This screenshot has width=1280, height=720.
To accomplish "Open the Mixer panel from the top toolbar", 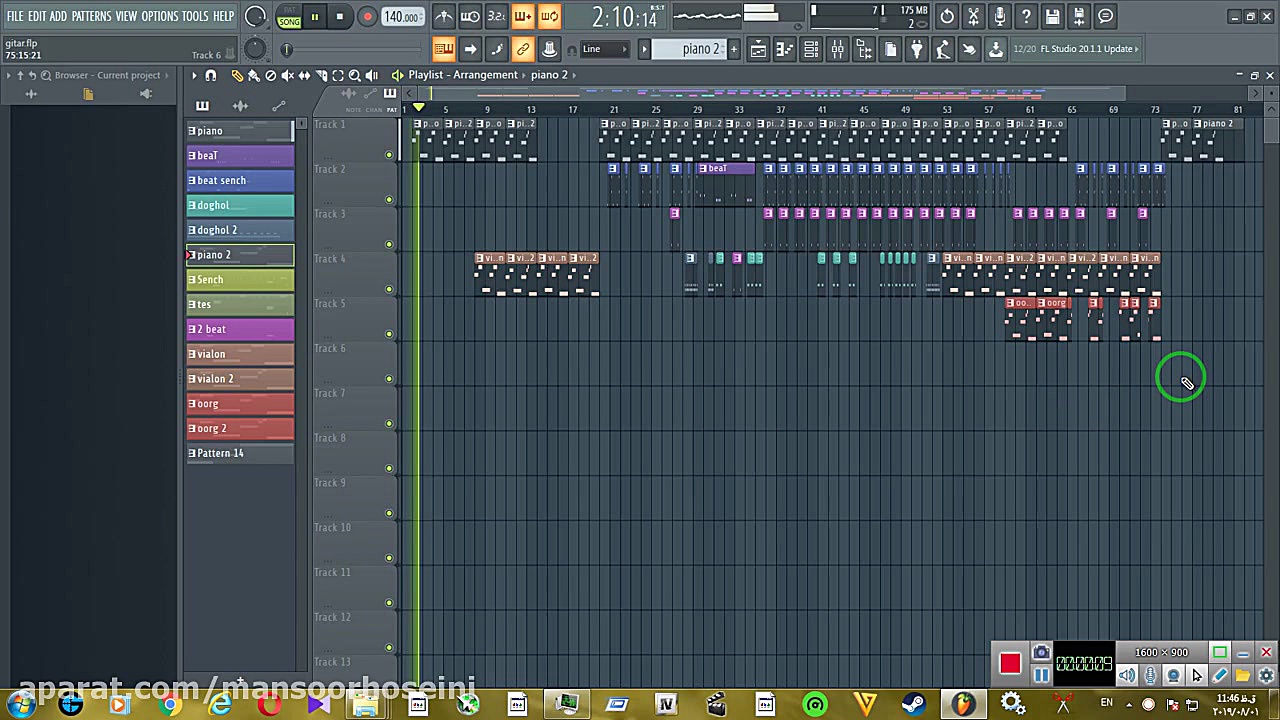I will tap(838, 49).
